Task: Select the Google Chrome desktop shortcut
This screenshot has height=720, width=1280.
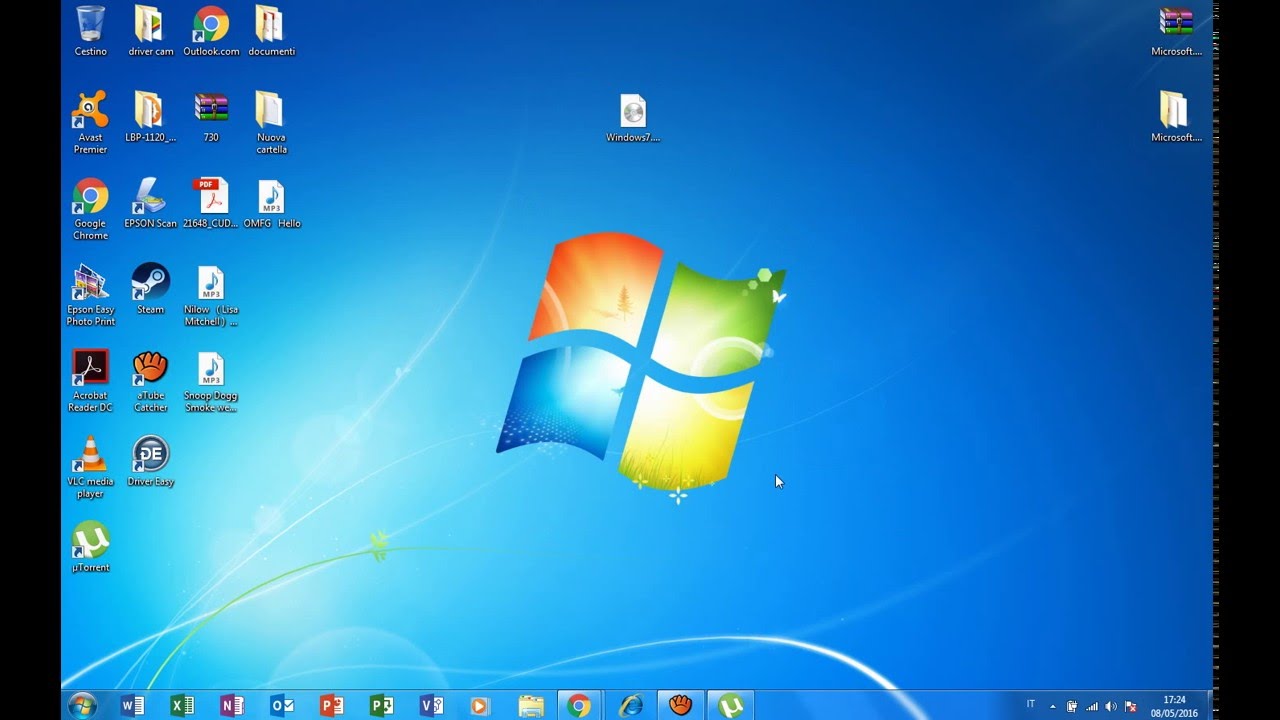Action: click(90, 208)
